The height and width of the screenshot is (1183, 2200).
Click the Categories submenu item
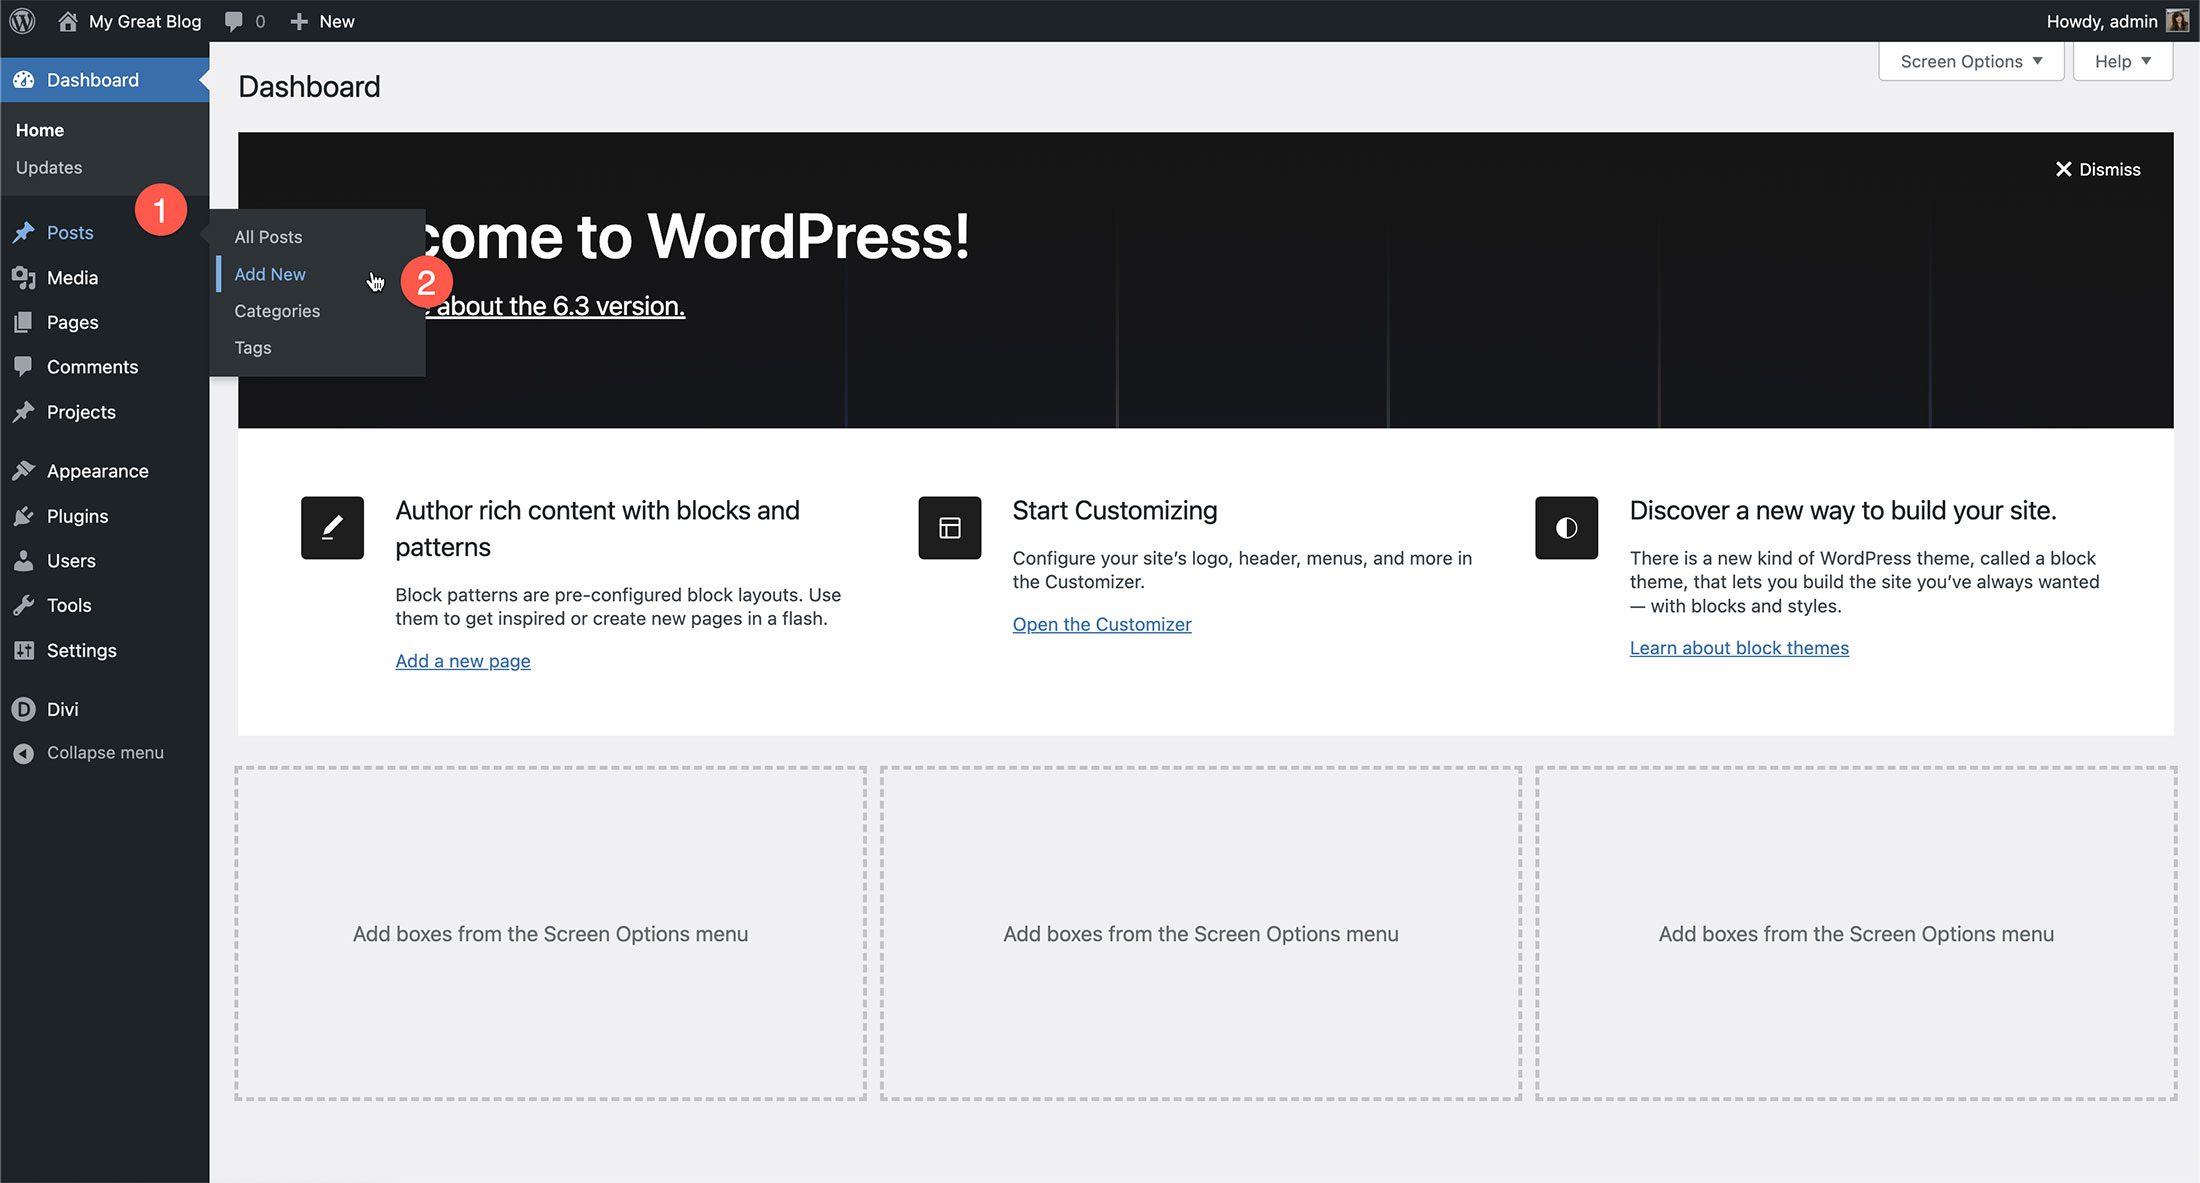click(x=277, y=310)
